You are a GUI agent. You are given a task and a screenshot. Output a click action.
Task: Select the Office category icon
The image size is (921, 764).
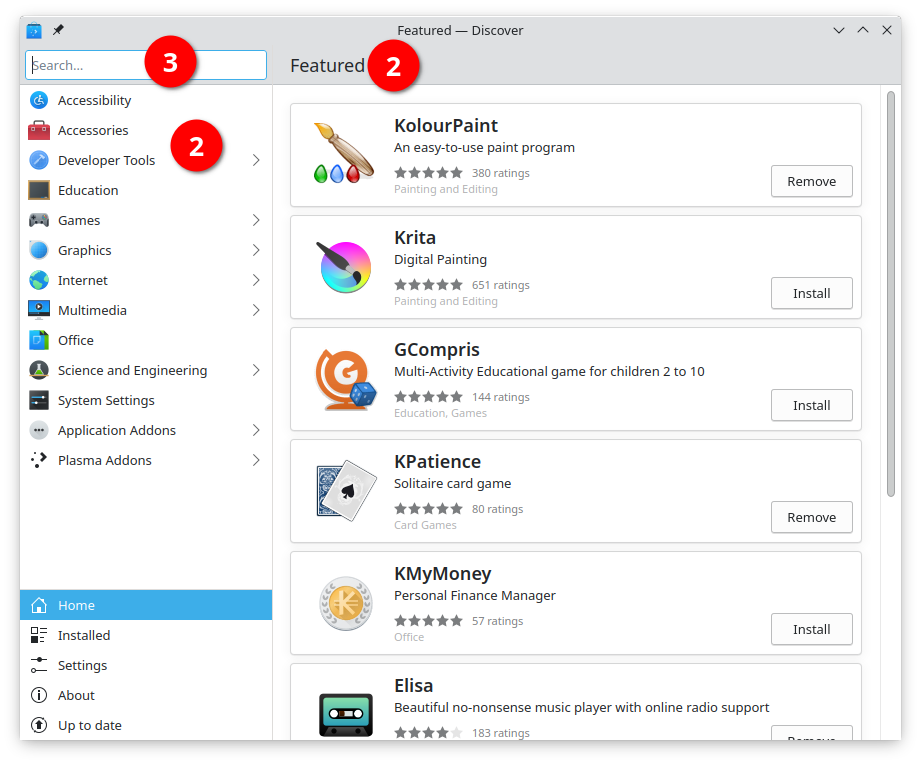(38, 340)
